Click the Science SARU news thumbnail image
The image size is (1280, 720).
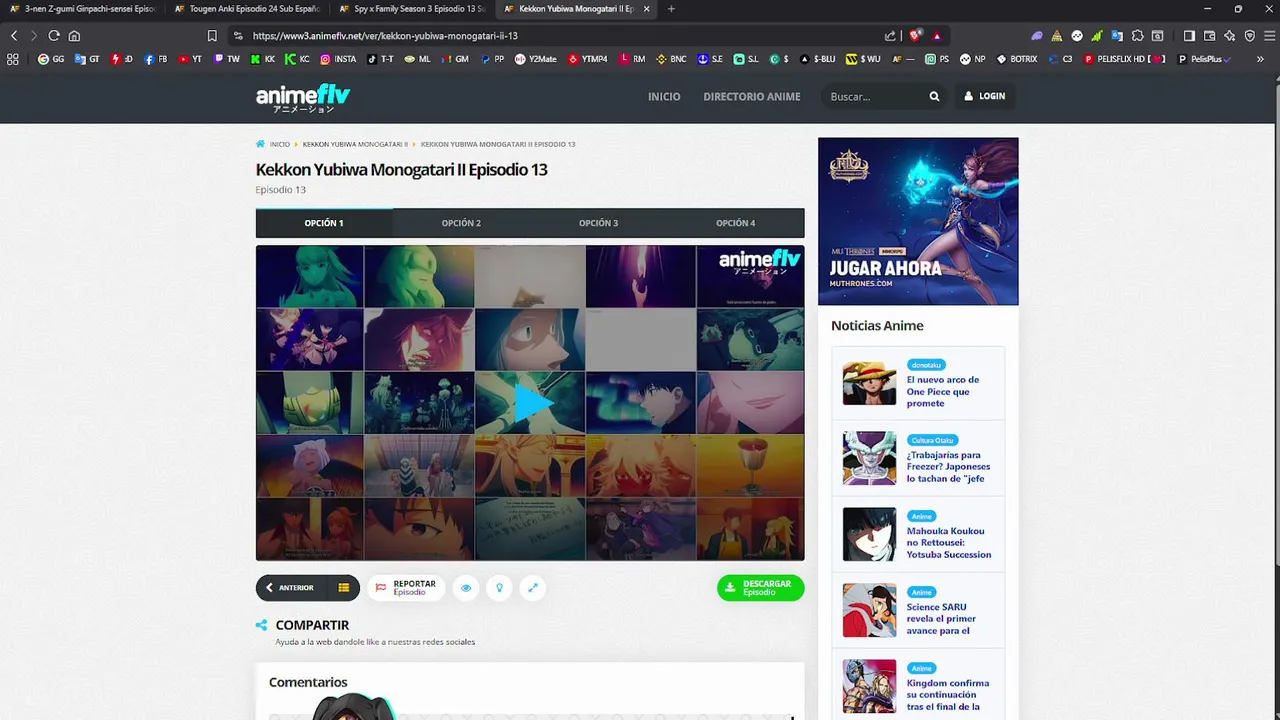click(x=869, y=610)
